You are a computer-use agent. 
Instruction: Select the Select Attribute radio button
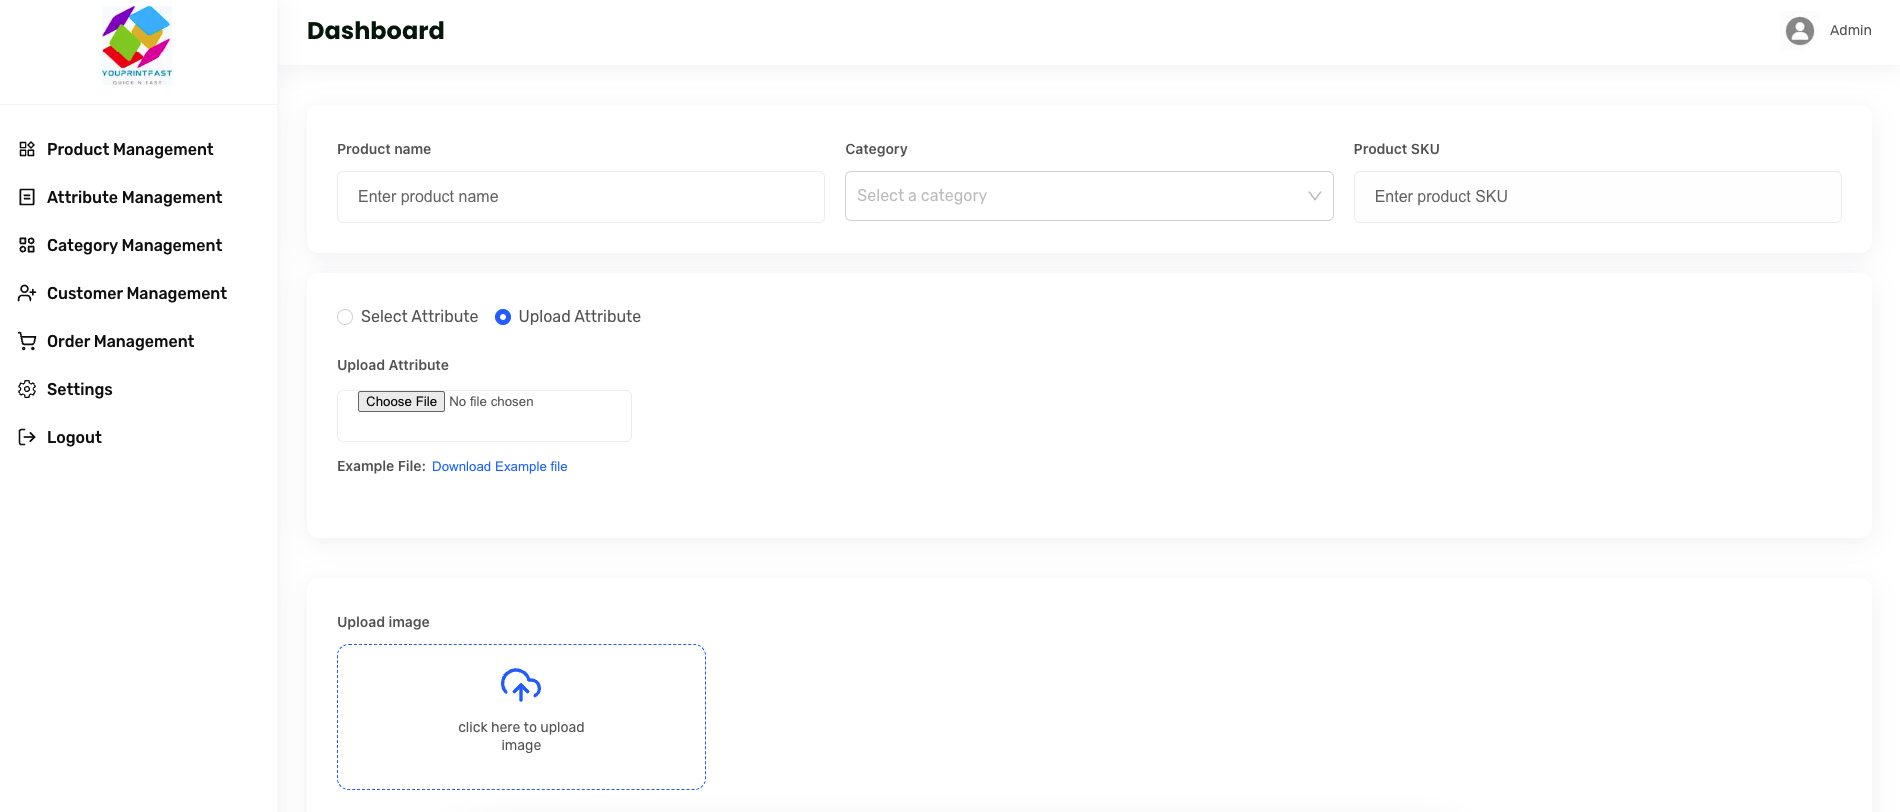[345, 317]
